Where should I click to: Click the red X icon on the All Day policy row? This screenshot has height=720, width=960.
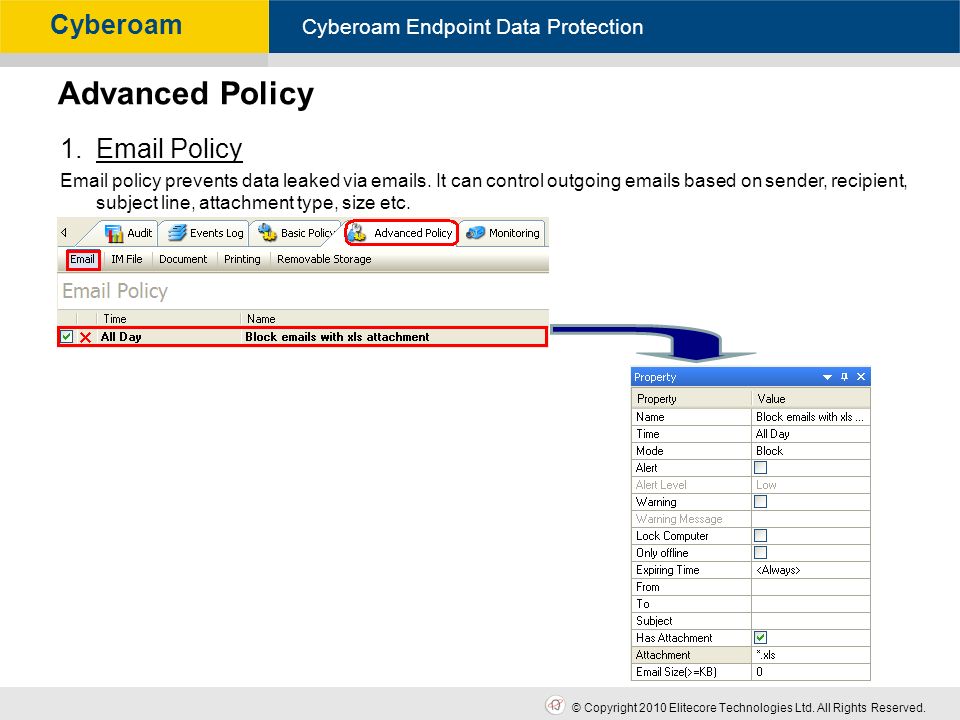coord(86,337)
